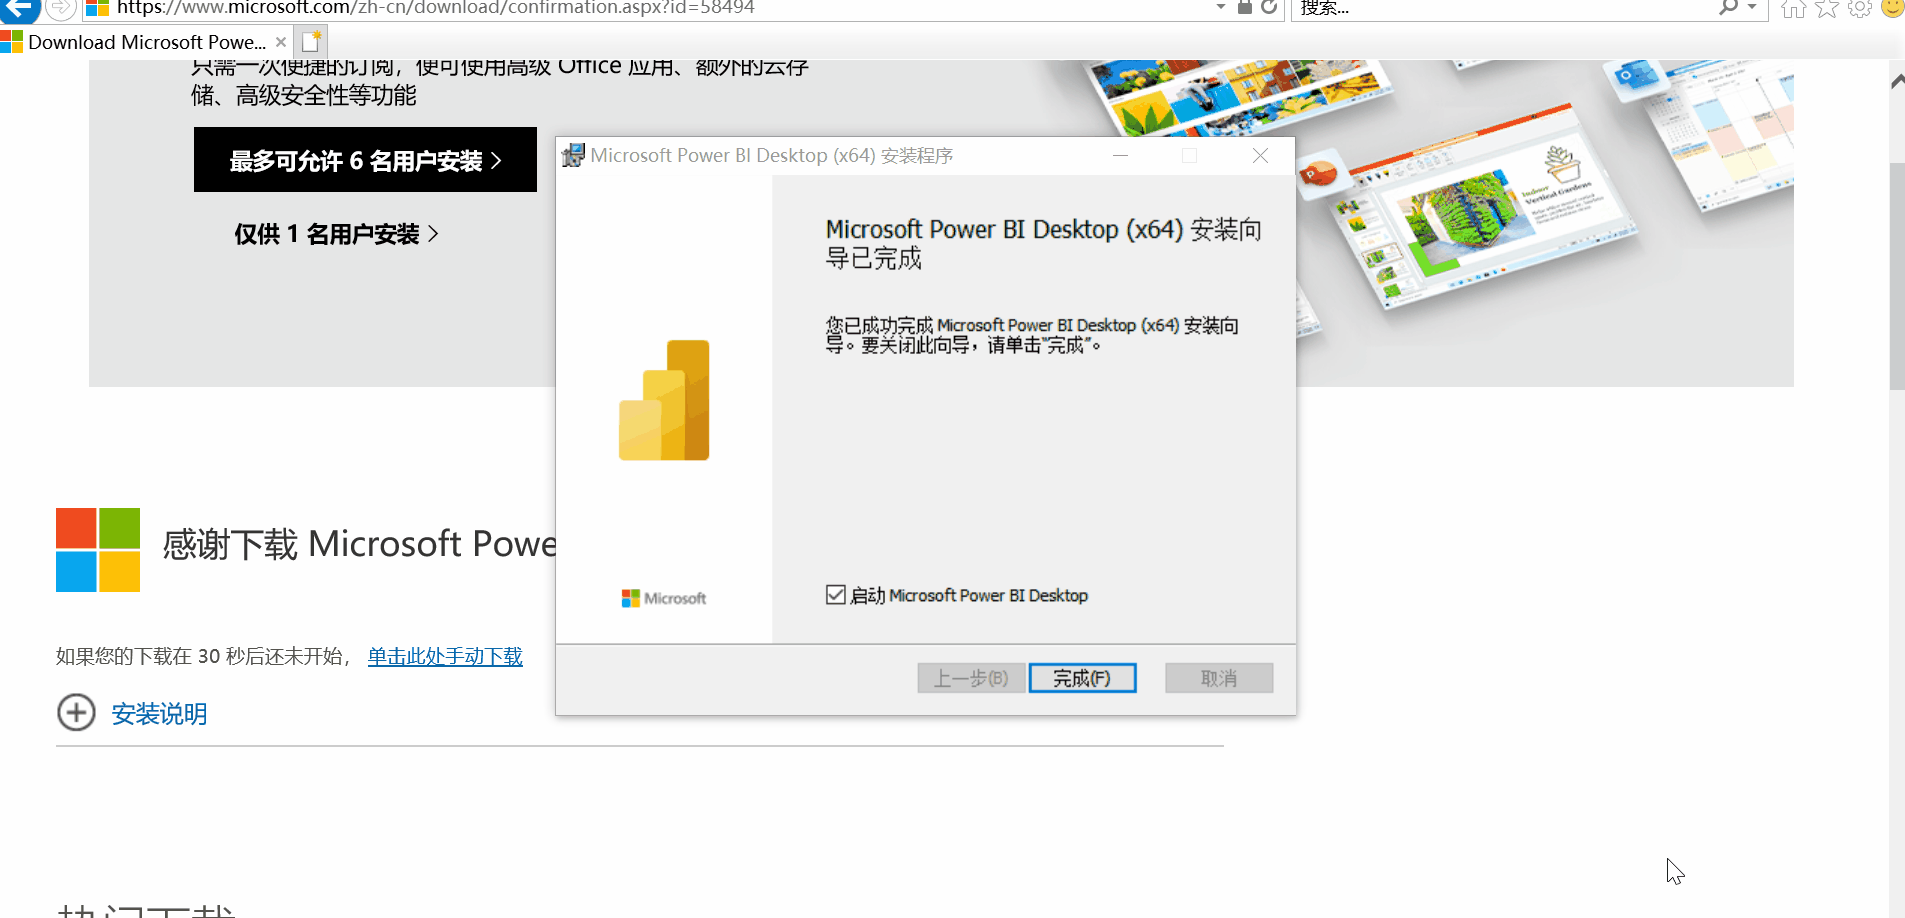
Task: Click the Power BI installer title bar icon
Action: (573, 155)
